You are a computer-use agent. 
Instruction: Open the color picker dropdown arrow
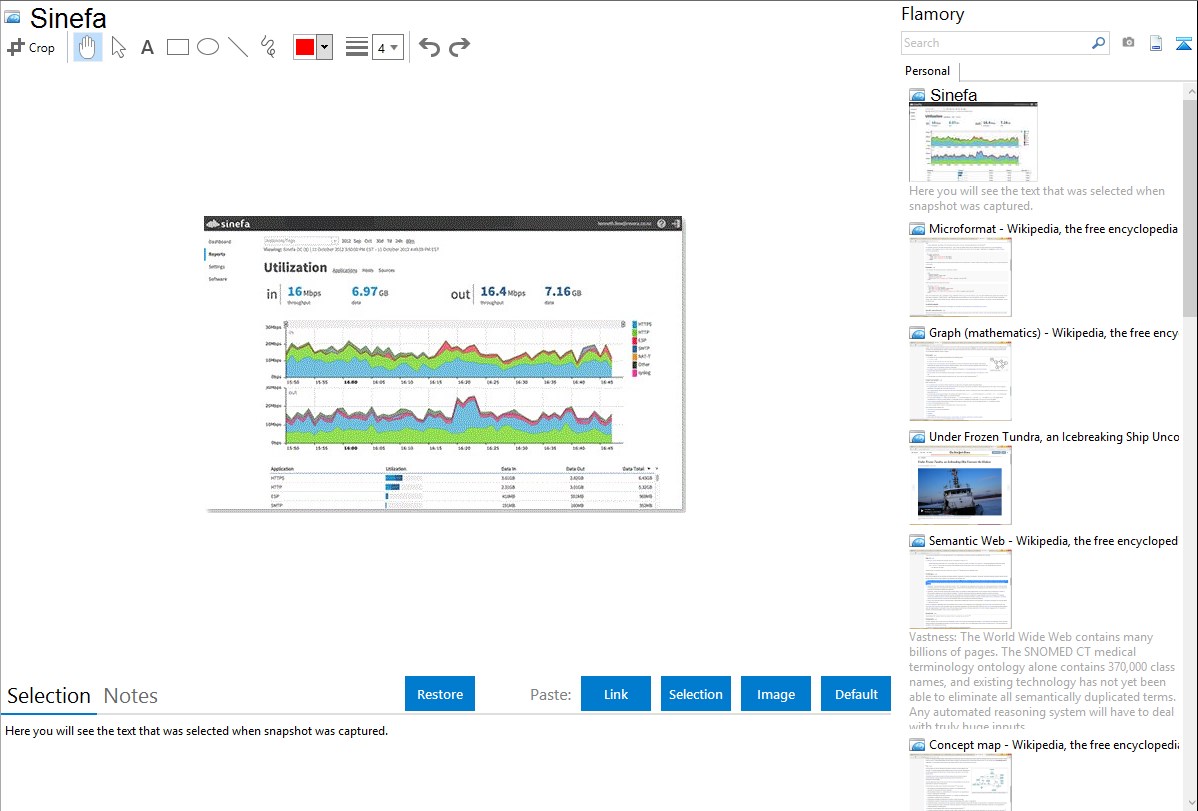click(x=324, y=47)
